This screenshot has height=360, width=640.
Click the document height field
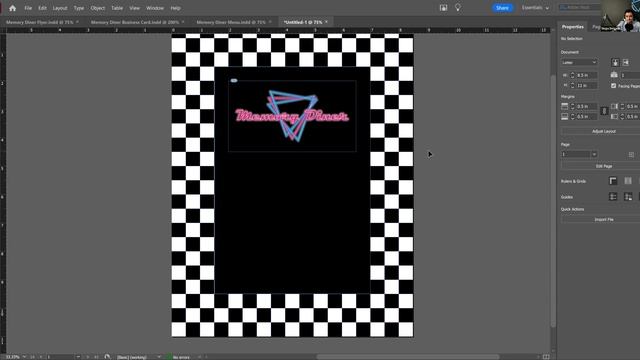tap(587, 85)
